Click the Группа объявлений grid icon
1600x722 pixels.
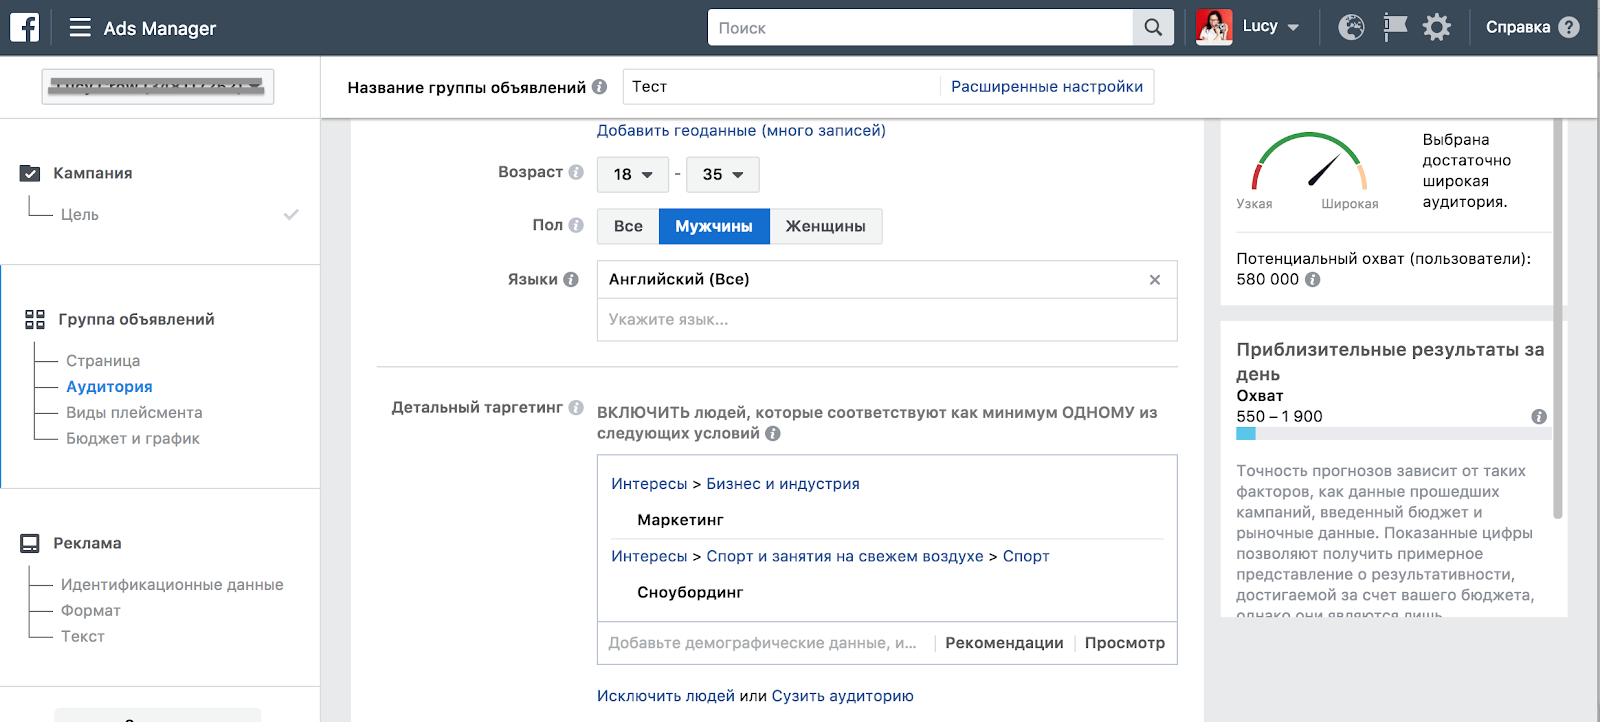coord(35,319)
